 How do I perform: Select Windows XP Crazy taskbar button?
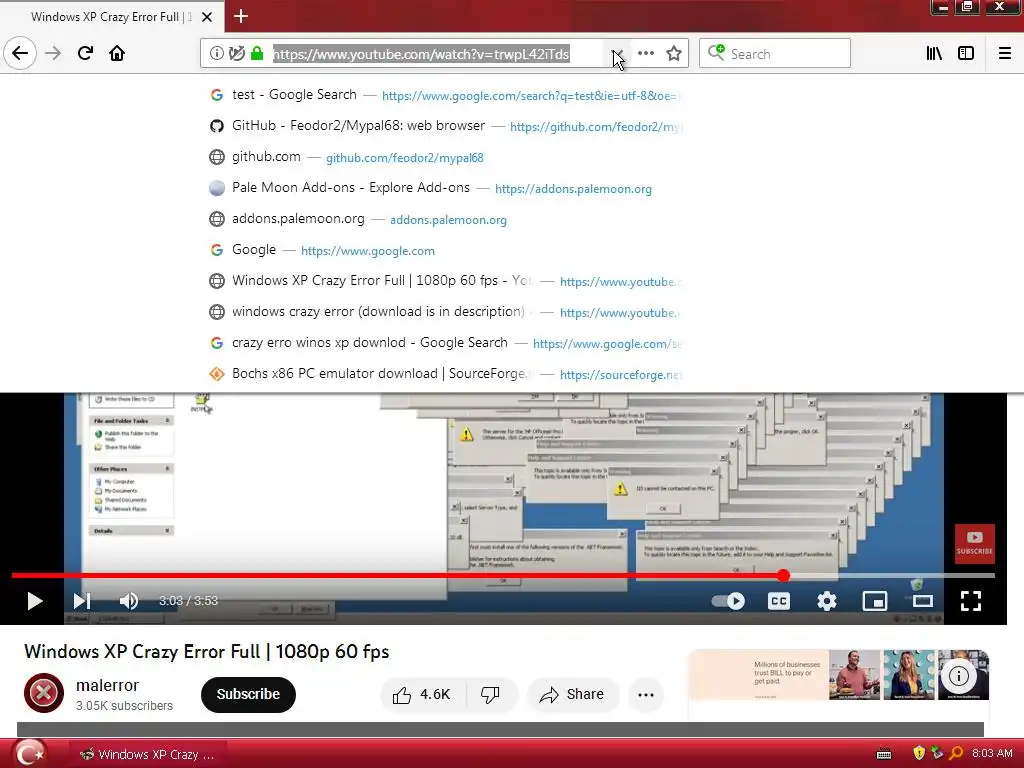(x=147, y=754)
